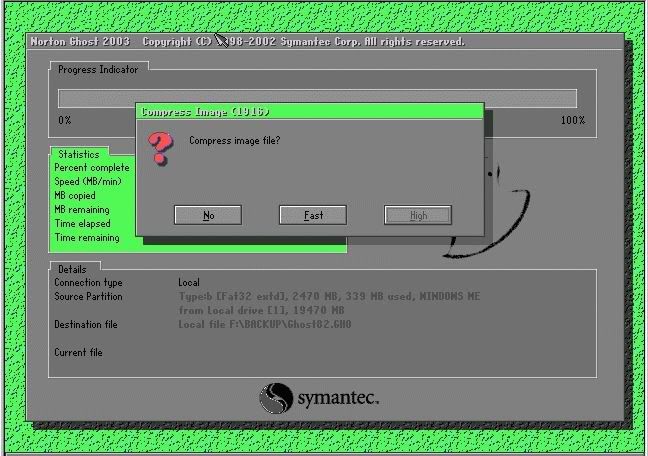Click the progress indicator bar
The image size is (648, 456).
317,98
